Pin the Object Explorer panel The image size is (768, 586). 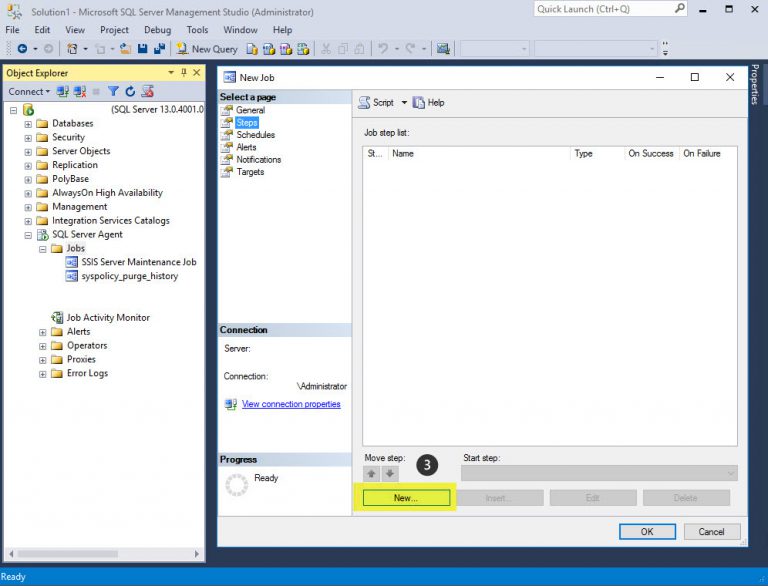(184, 73)
